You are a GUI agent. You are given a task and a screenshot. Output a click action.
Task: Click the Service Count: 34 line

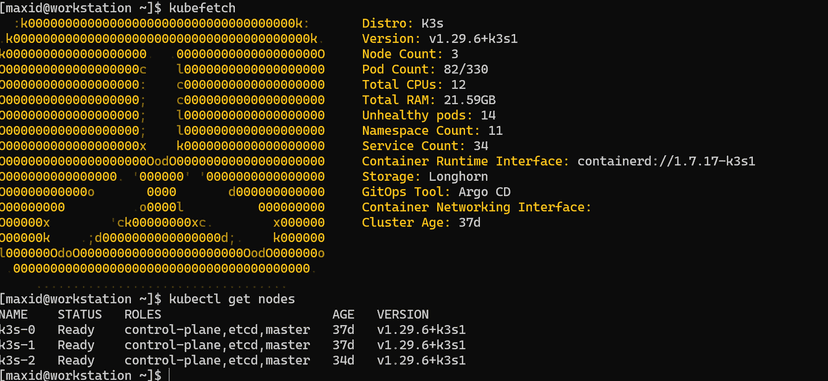coord(425,146)
